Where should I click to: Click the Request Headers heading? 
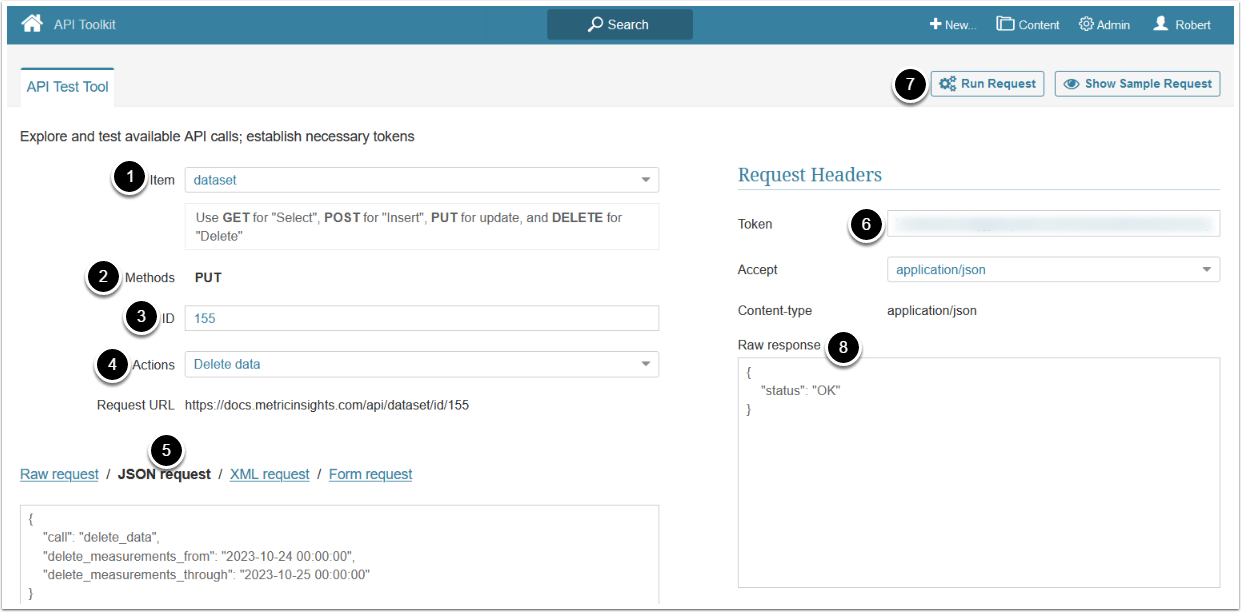pyautogui.click(x=810, y=174)
